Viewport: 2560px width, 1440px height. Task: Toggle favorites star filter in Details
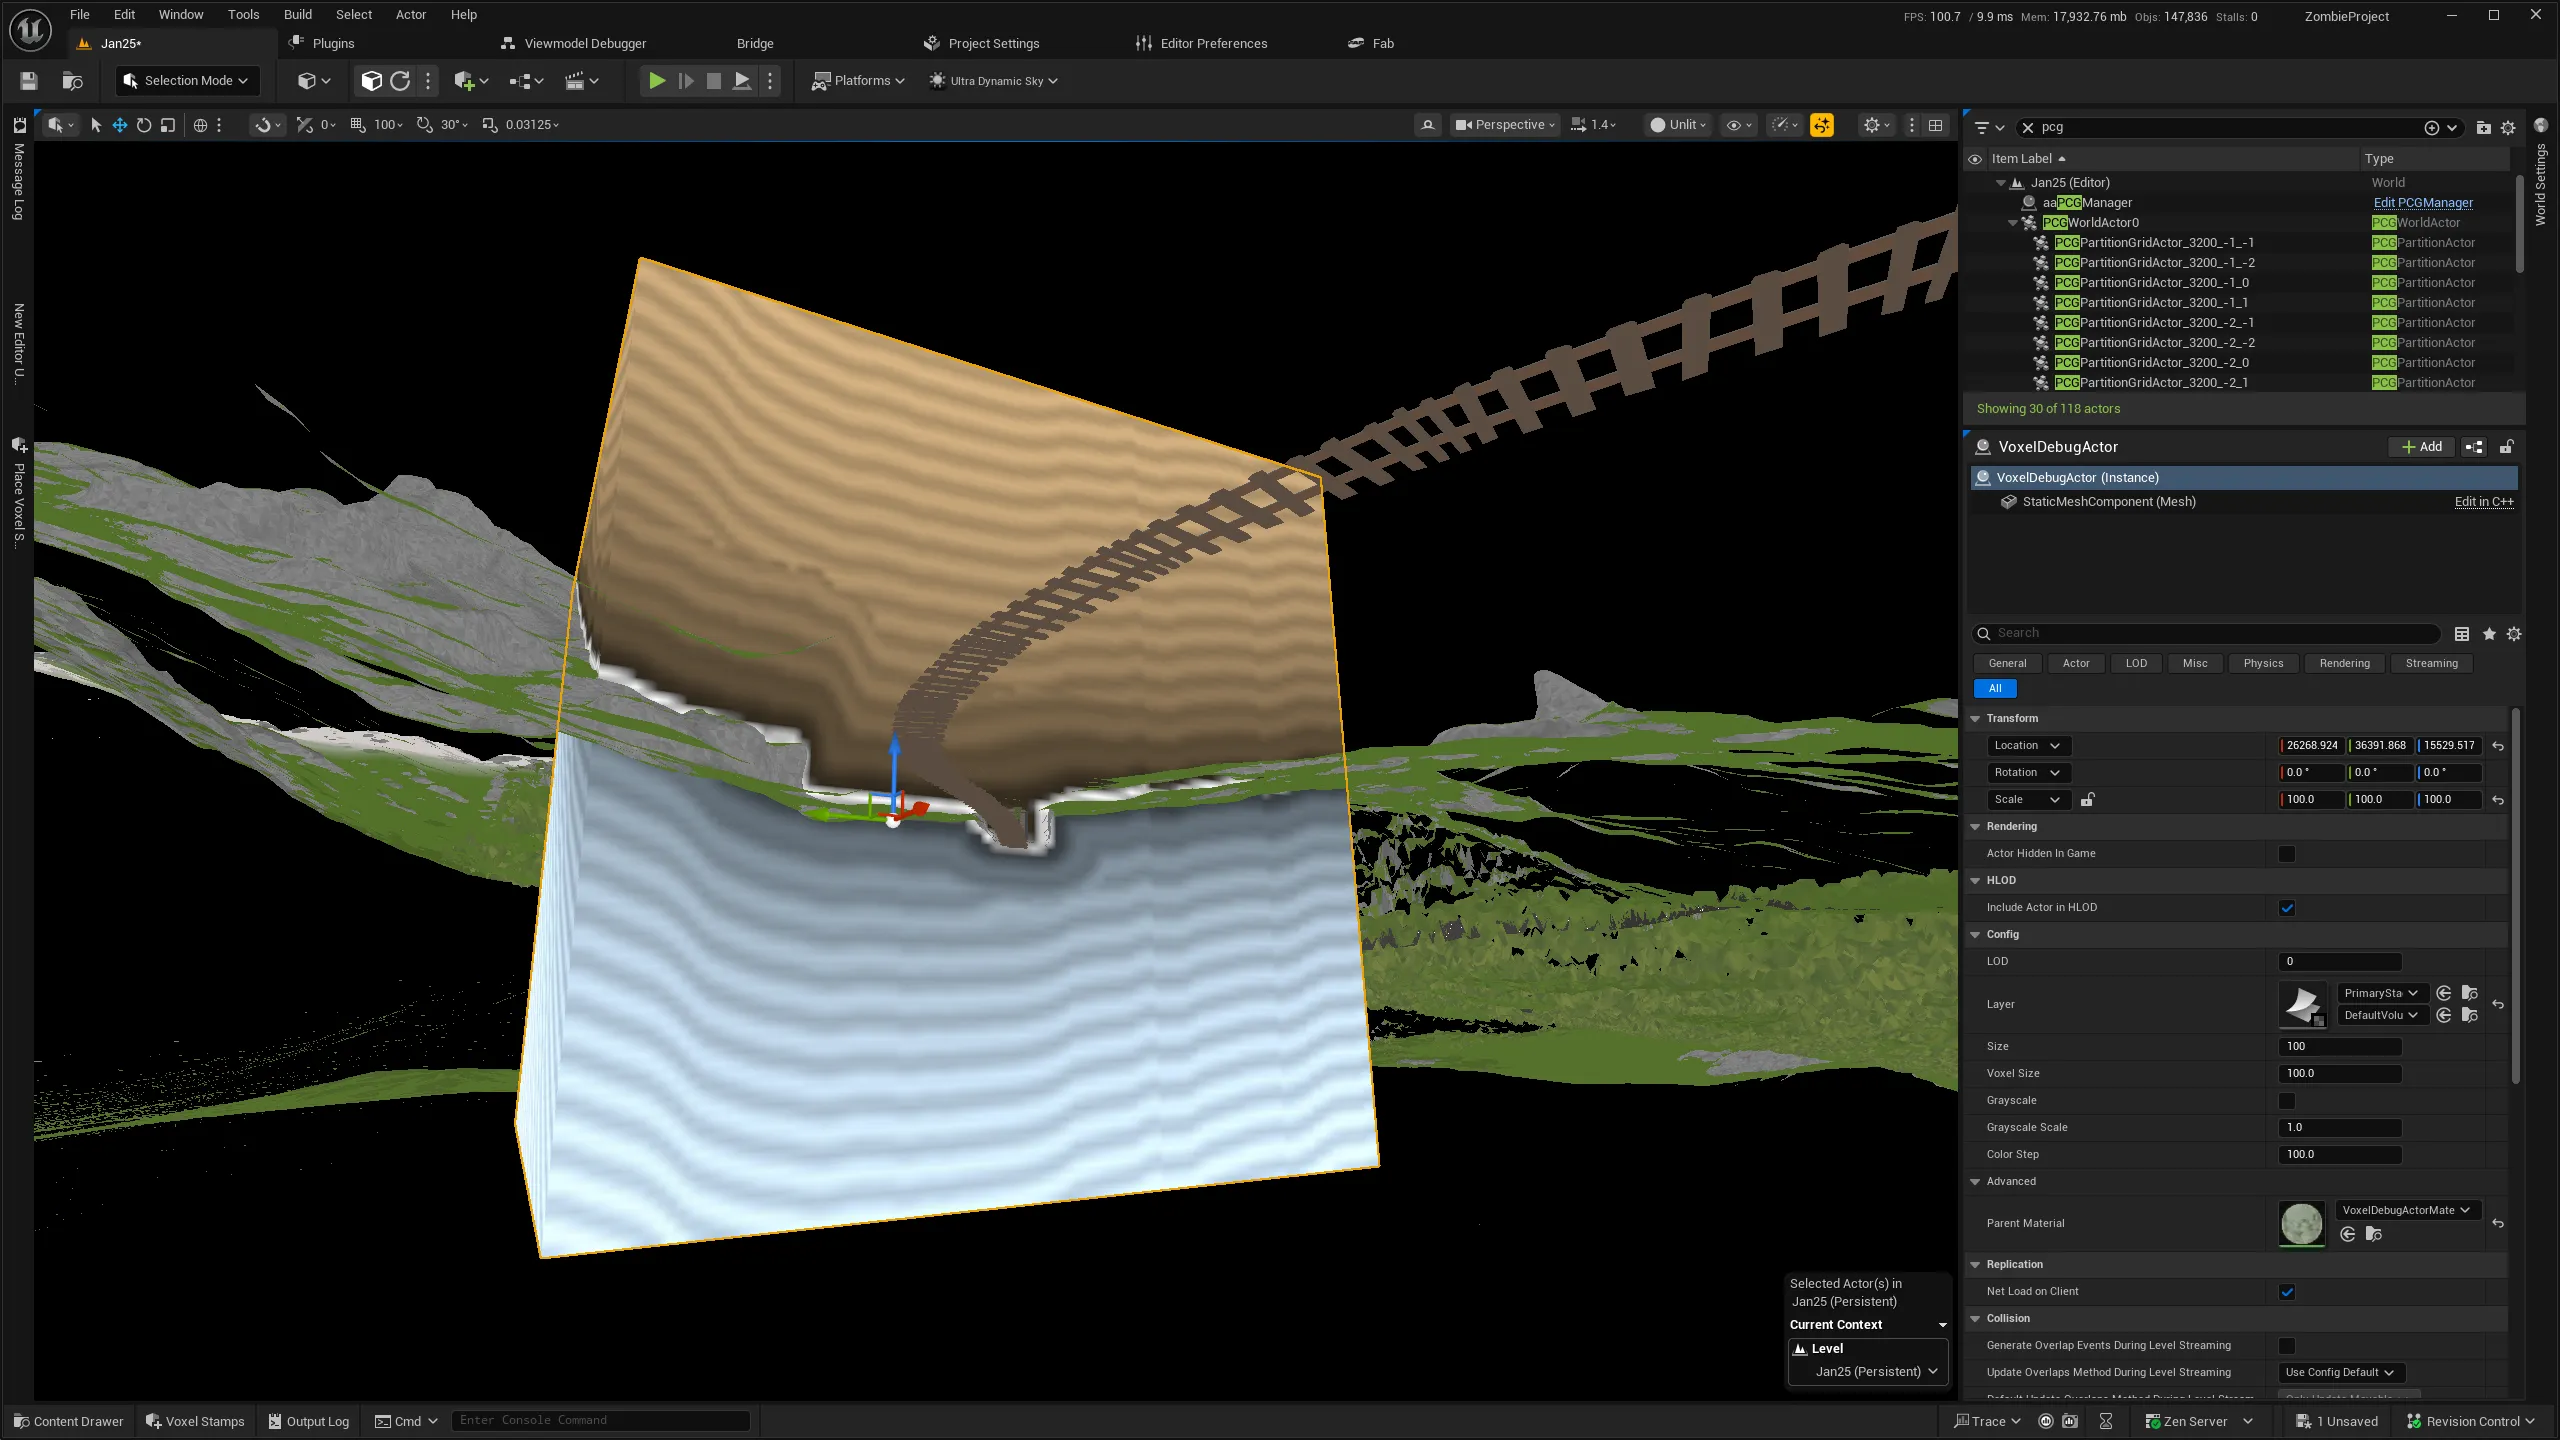[2489, 634]
